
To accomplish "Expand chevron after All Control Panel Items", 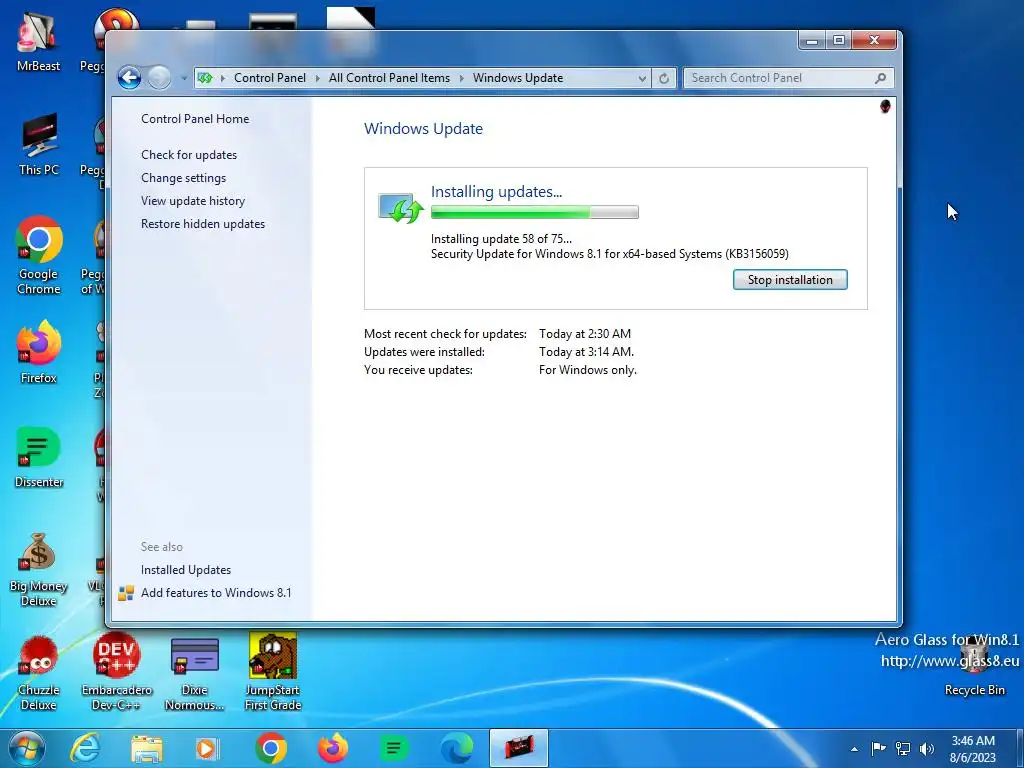I will [x=462, y=78].
